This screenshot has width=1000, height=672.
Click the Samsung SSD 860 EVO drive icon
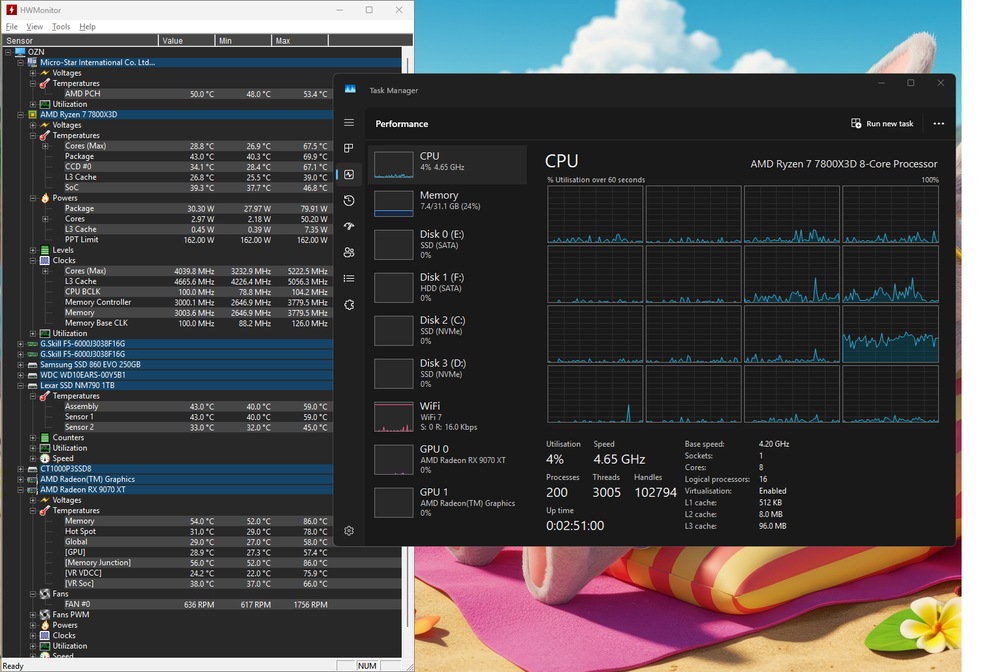coord(33,364)
